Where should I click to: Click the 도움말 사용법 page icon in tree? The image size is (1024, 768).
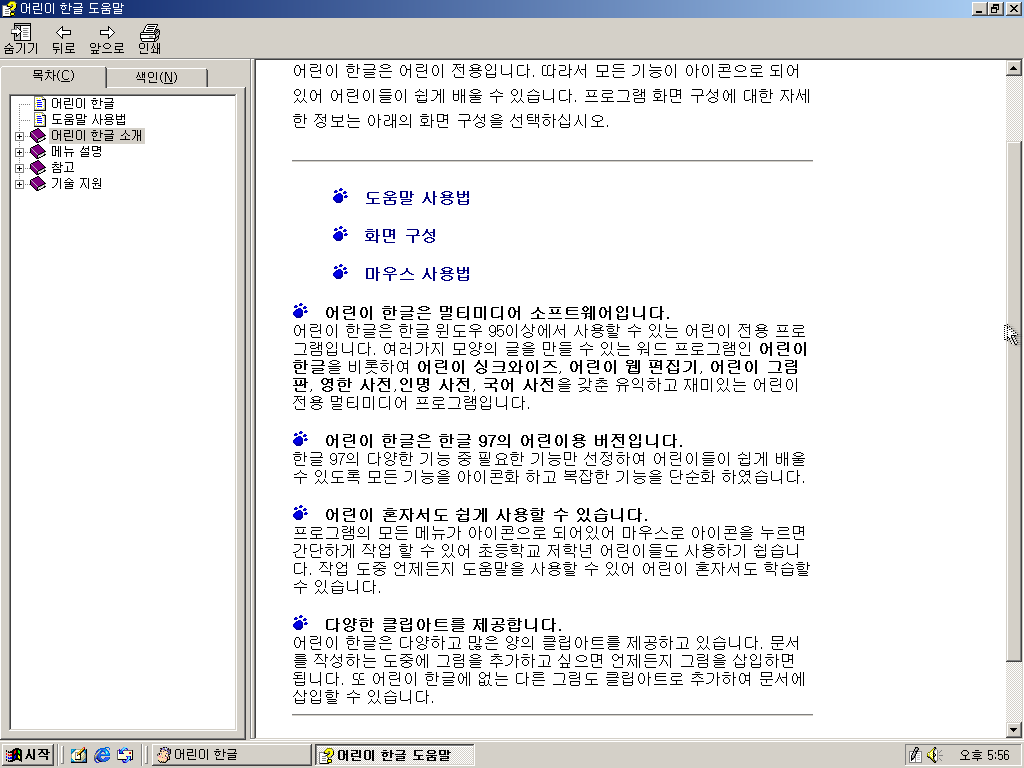coord(40,119)
